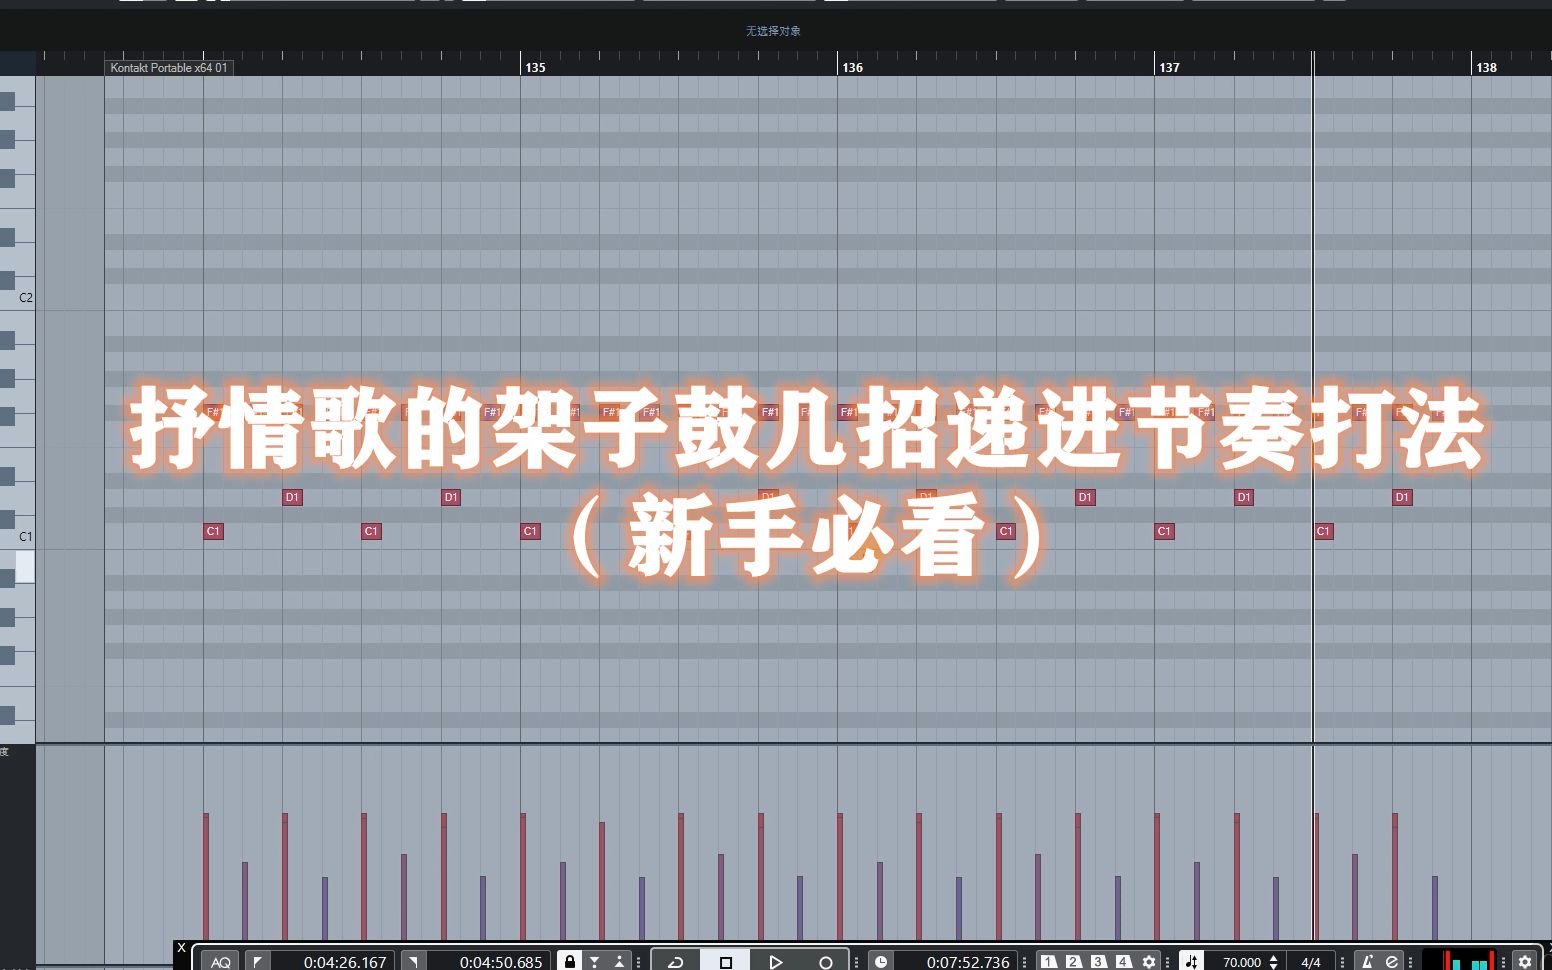Toggle the count-in icon
Viewport: 1552px width, 970px height.
1392,962
